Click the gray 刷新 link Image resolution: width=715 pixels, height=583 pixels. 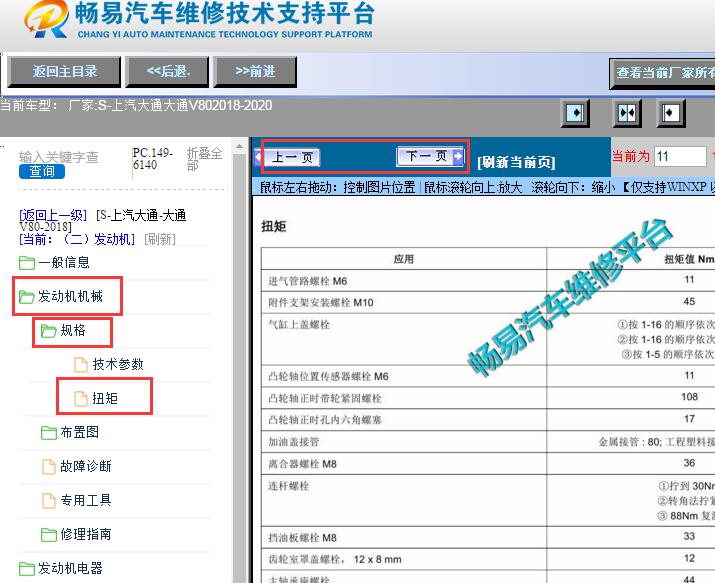coord(160,239)
